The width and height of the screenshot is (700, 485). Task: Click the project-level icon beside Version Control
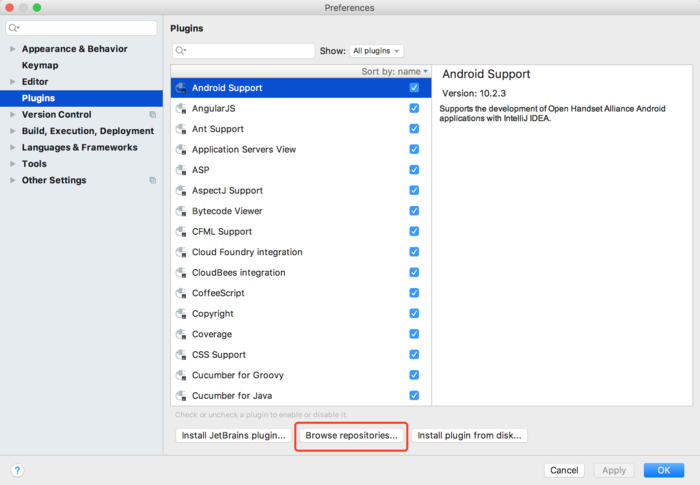(153, 115)
